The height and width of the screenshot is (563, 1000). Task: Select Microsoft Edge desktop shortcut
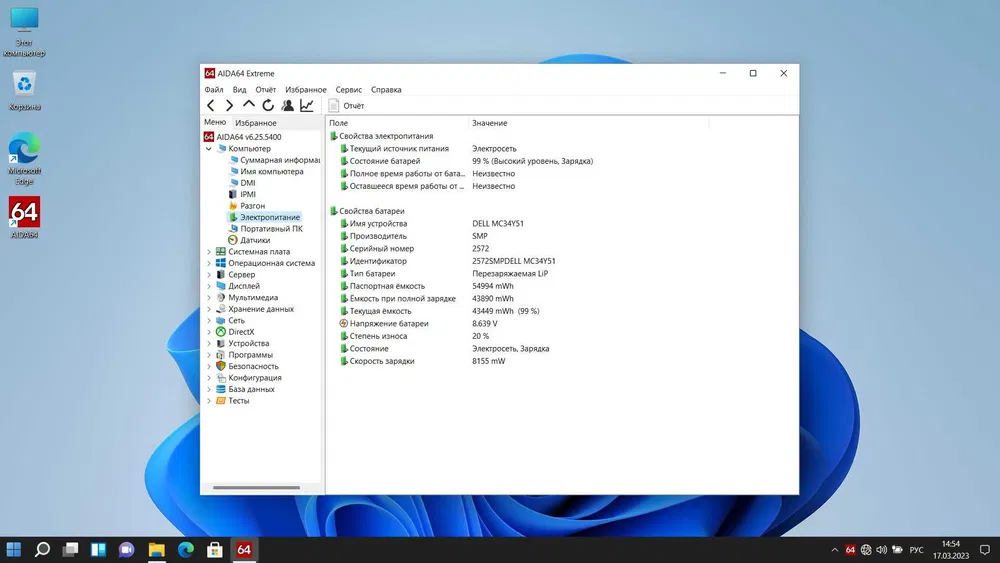[x=24, y=159]
